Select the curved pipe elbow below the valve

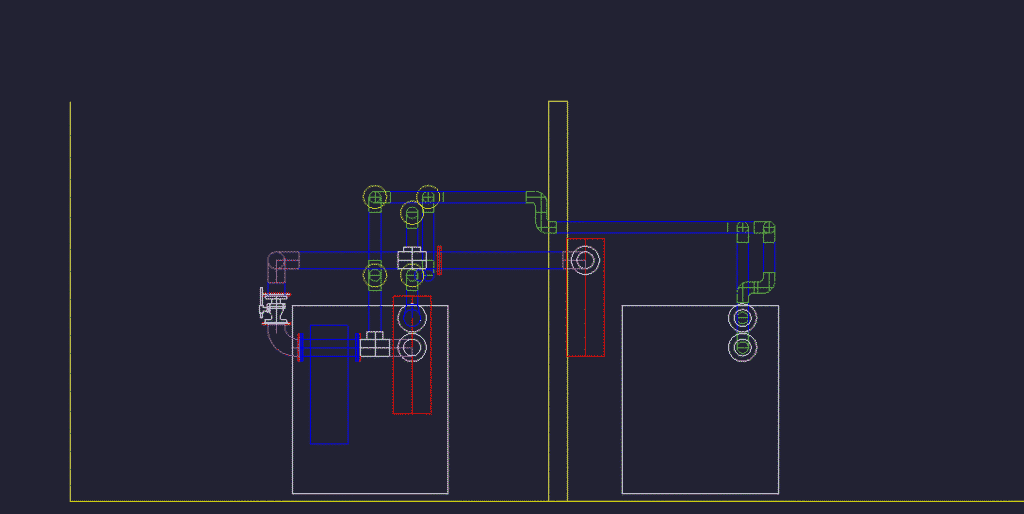pos(277,340)
